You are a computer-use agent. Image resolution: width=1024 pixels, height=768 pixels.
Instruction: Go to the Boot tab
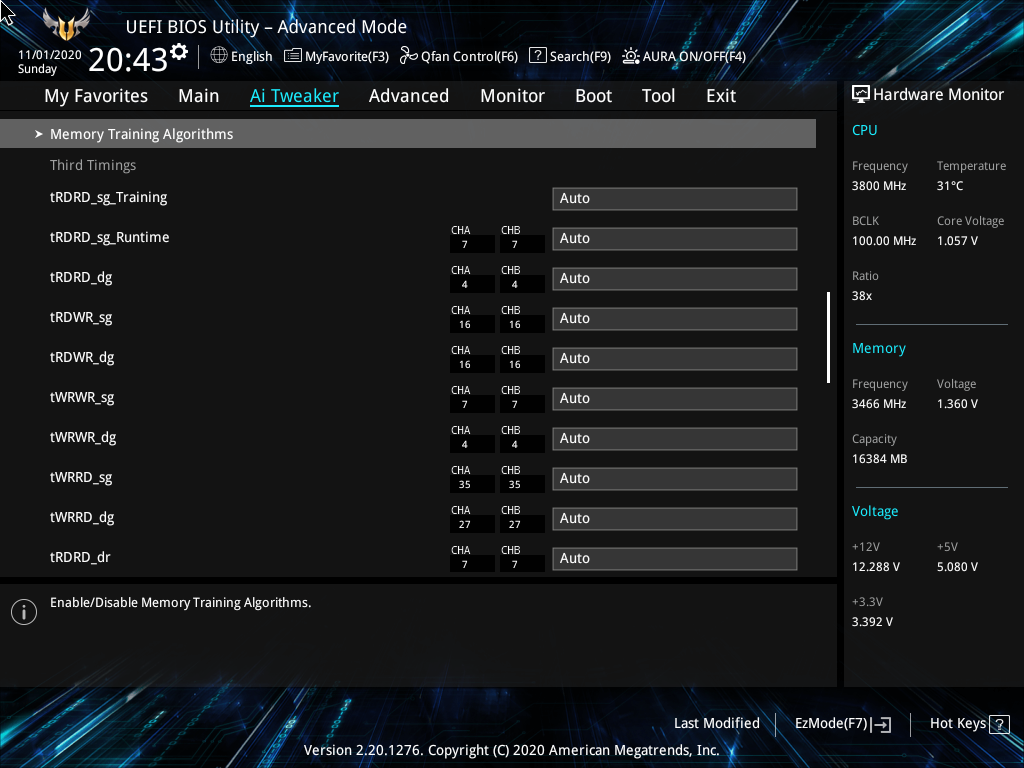(x=593, y=96)
